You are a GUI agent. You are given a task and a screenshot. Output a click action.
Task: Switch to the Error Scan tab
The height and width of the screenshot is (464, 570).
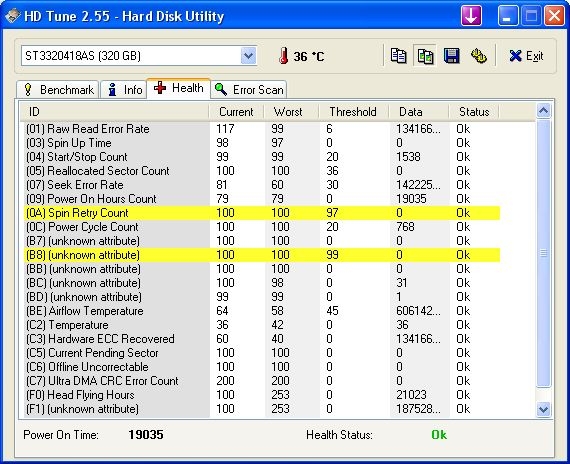coord(249,90)
